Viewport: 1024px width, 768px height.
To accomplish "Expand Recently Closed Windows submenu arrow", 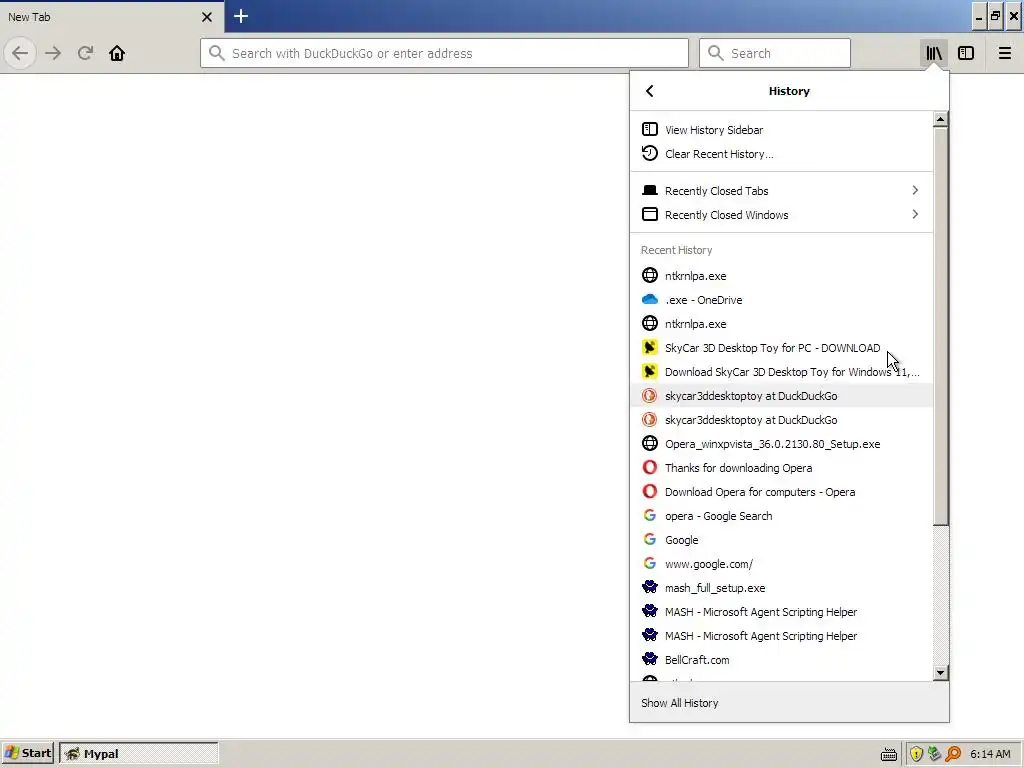I will pyautogui.click(x=915, y=214).
